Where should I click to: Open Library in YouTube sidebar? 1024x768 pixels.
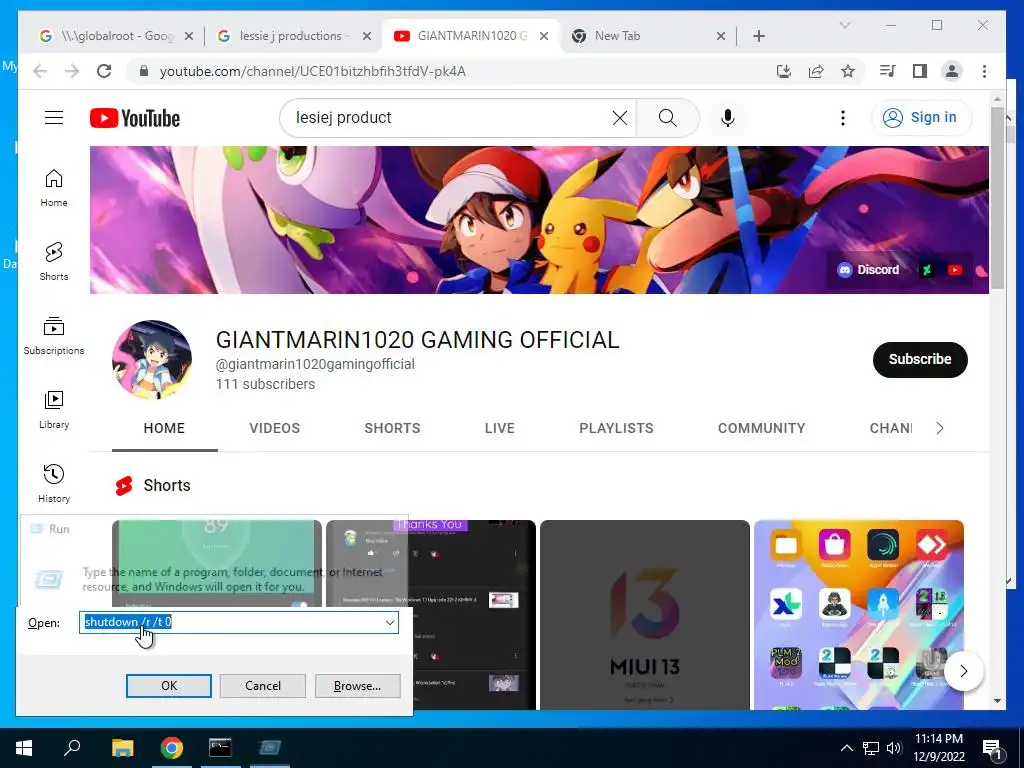coord(54,409)
